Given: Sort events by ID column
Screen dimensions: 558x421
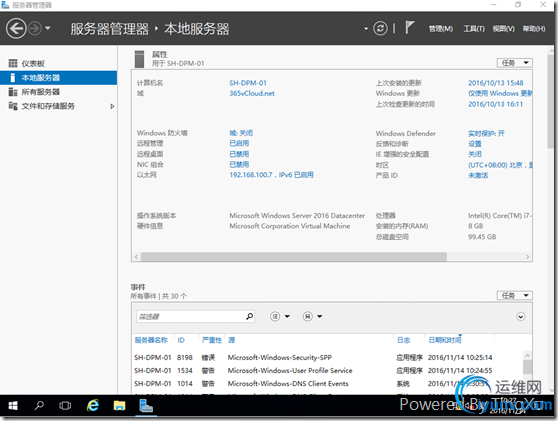Looking at the screenshot, I should (181, 340).
